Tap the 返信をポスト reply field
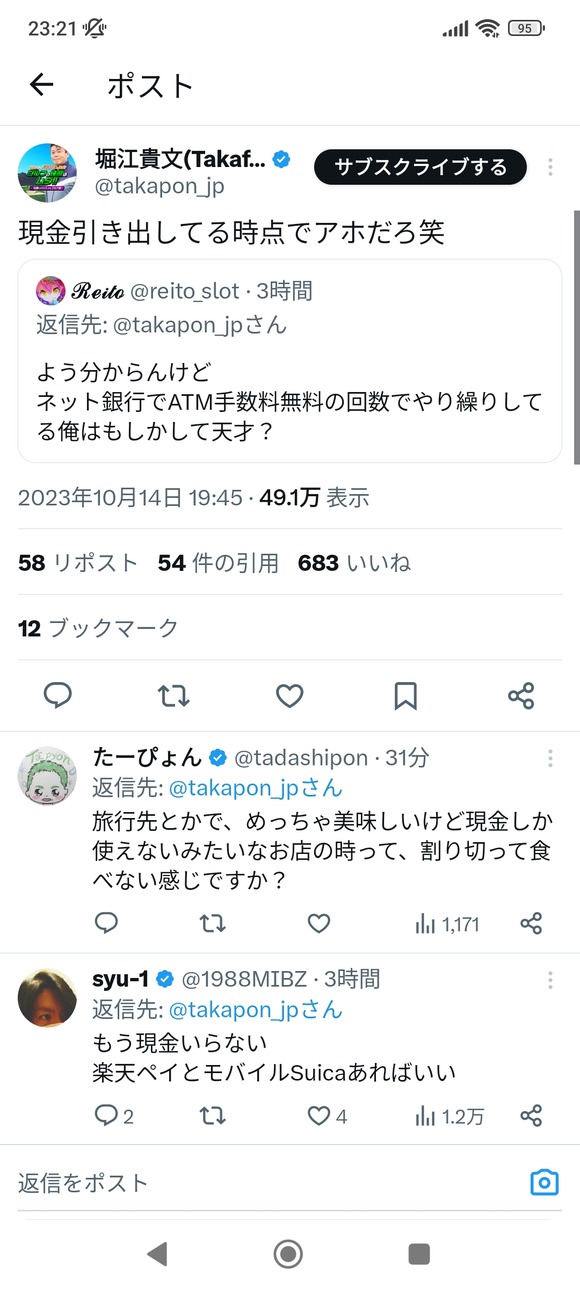 pyautogui.click(x=200, y=1181)
